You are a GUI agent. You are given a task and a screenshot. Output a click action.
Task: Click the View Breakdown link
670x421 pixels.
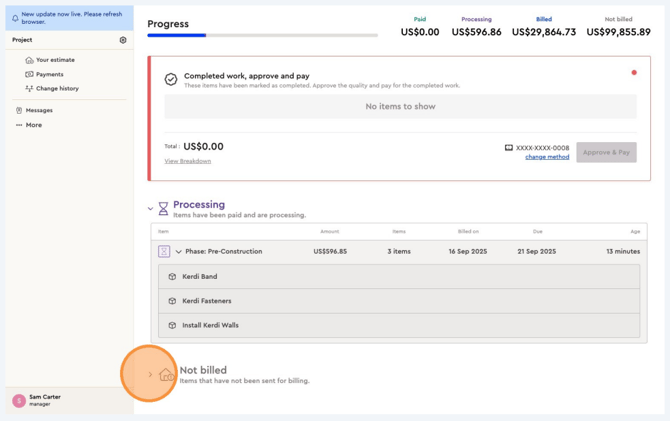187,161
